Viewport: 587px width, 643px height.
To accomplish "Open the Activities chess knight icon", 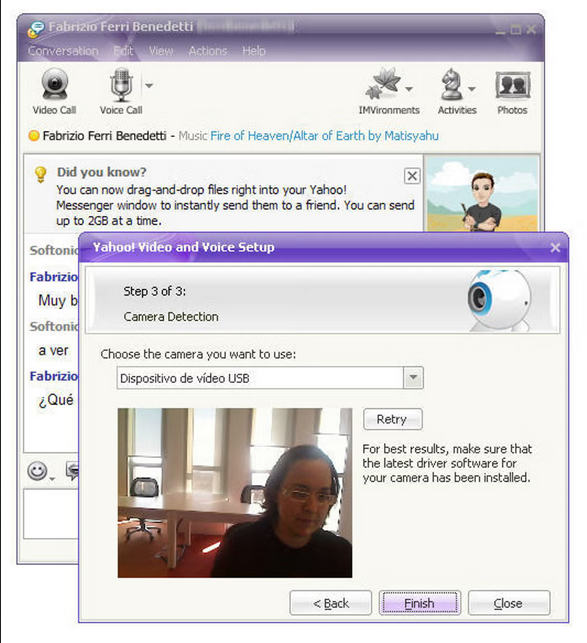I will click(451, 84).
